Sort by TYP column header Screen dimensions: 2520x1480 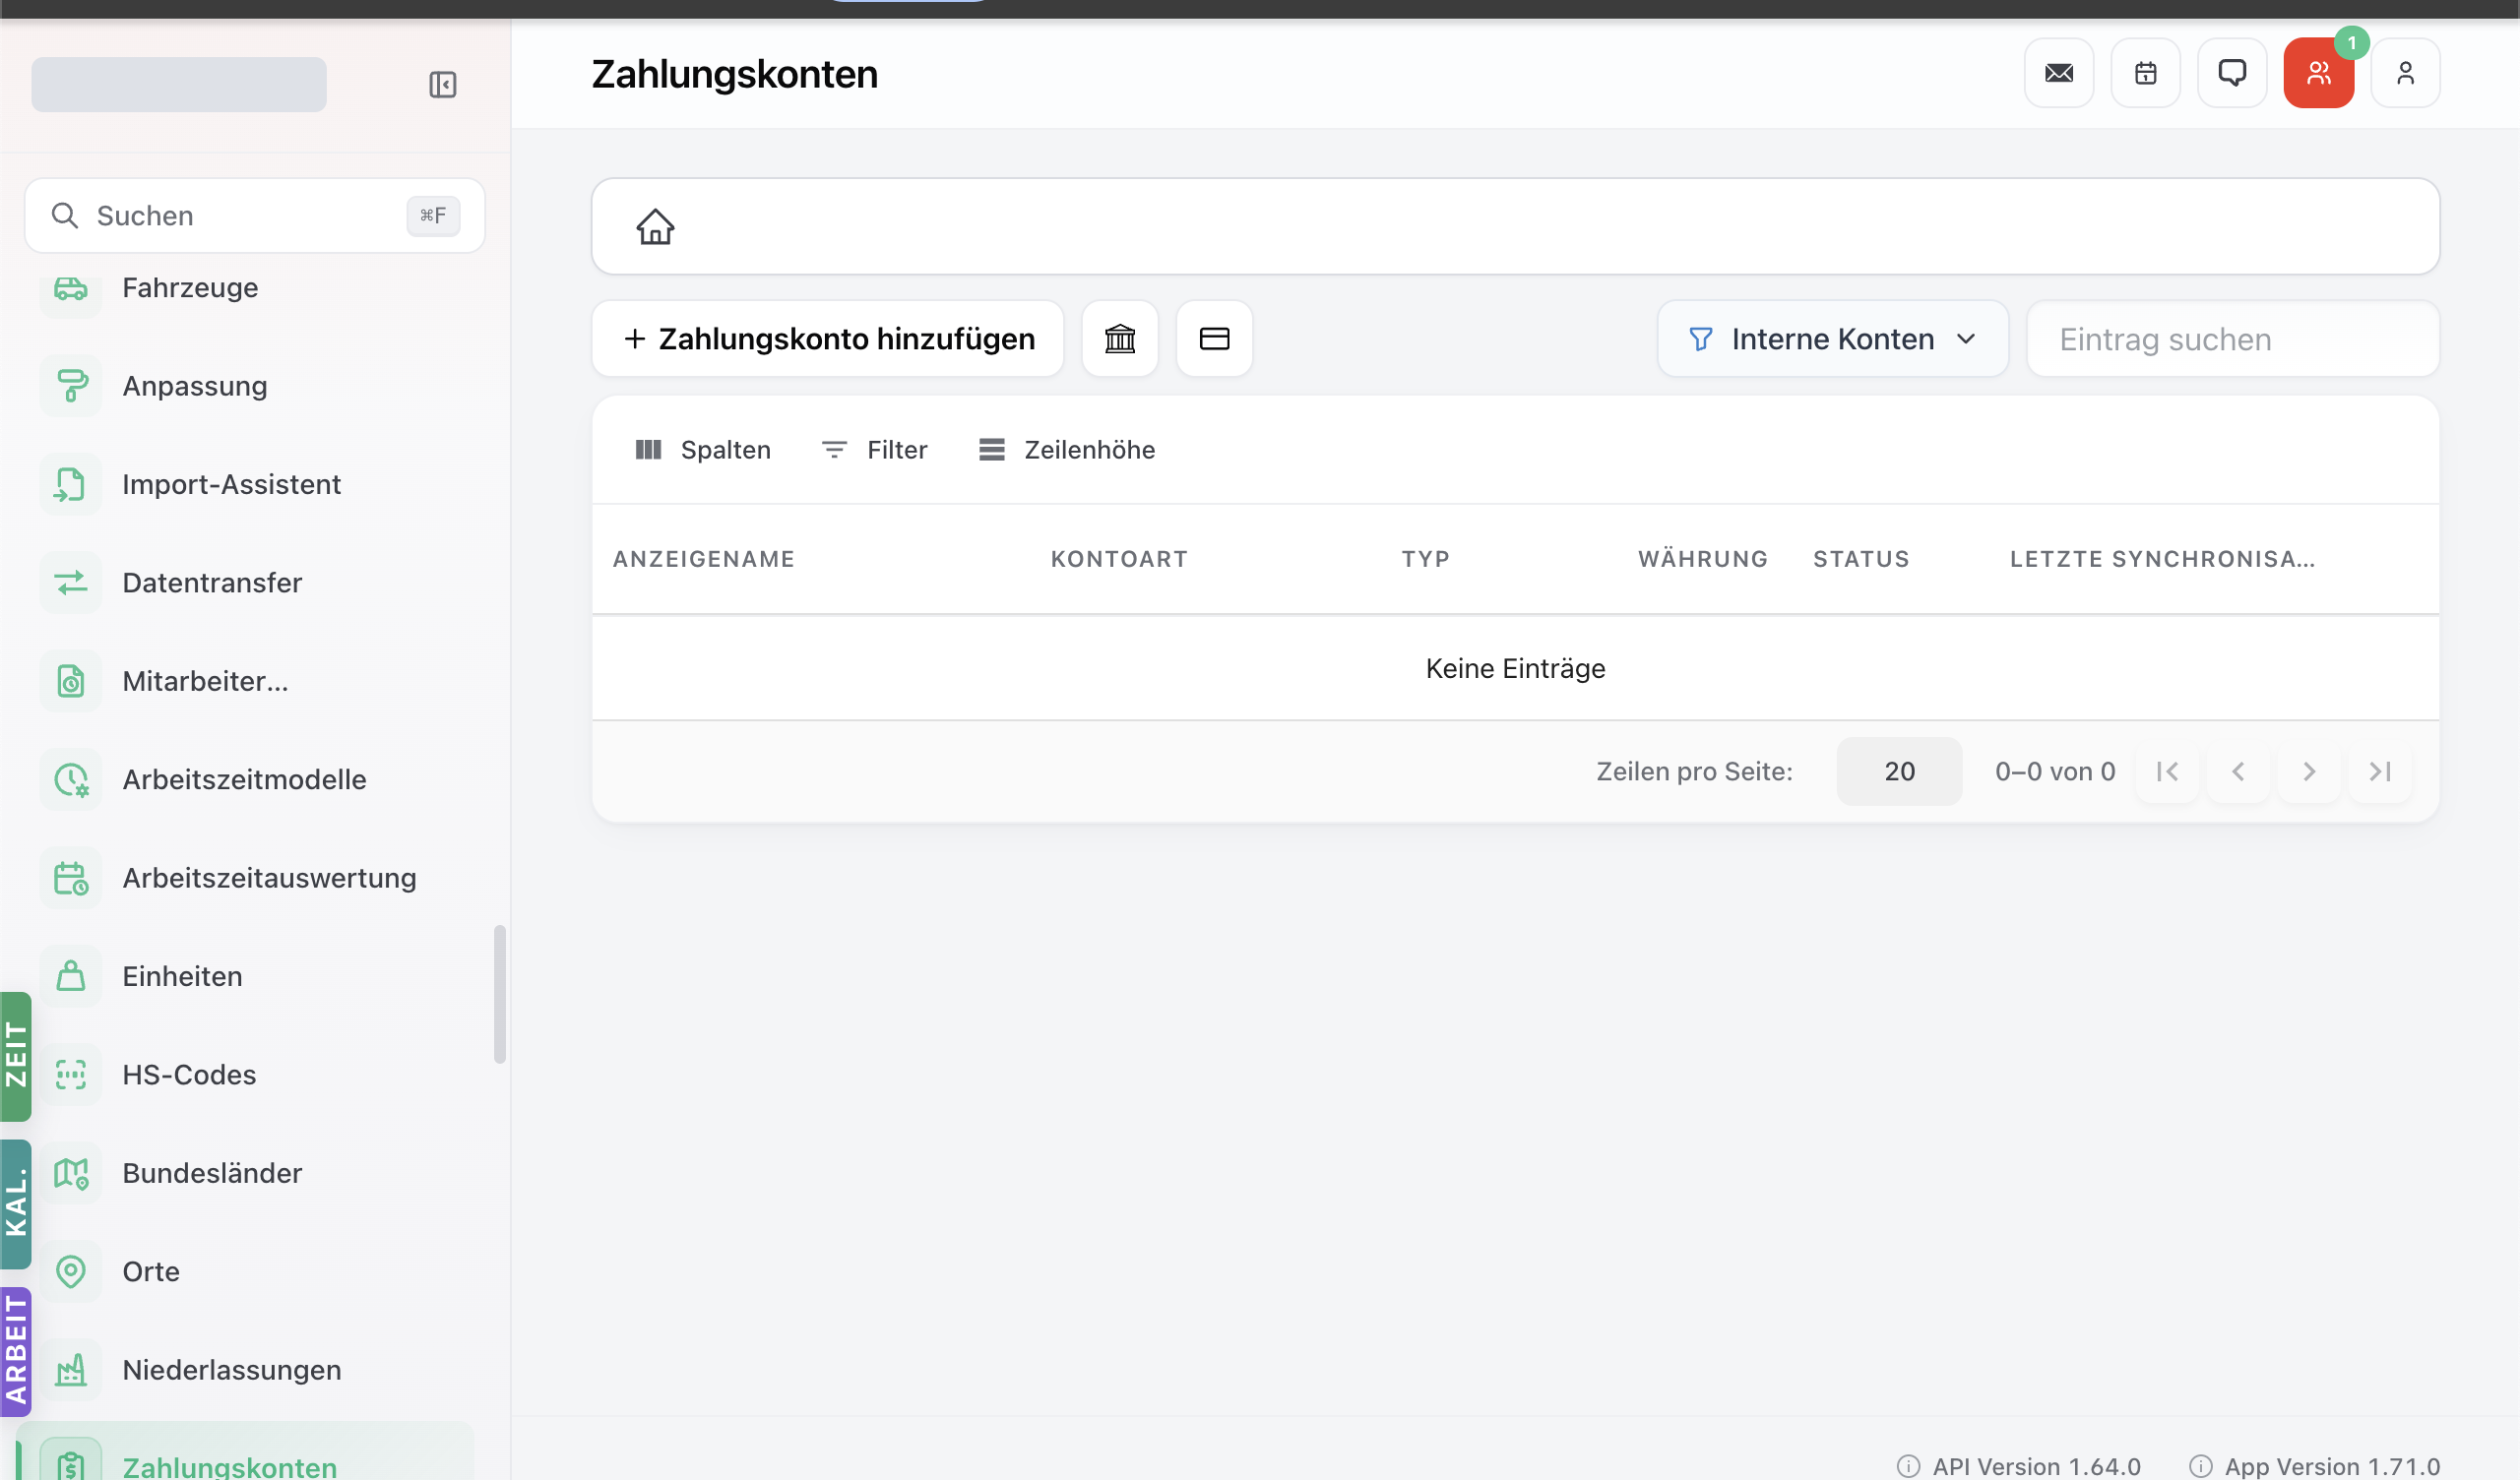coord(1425,559)
